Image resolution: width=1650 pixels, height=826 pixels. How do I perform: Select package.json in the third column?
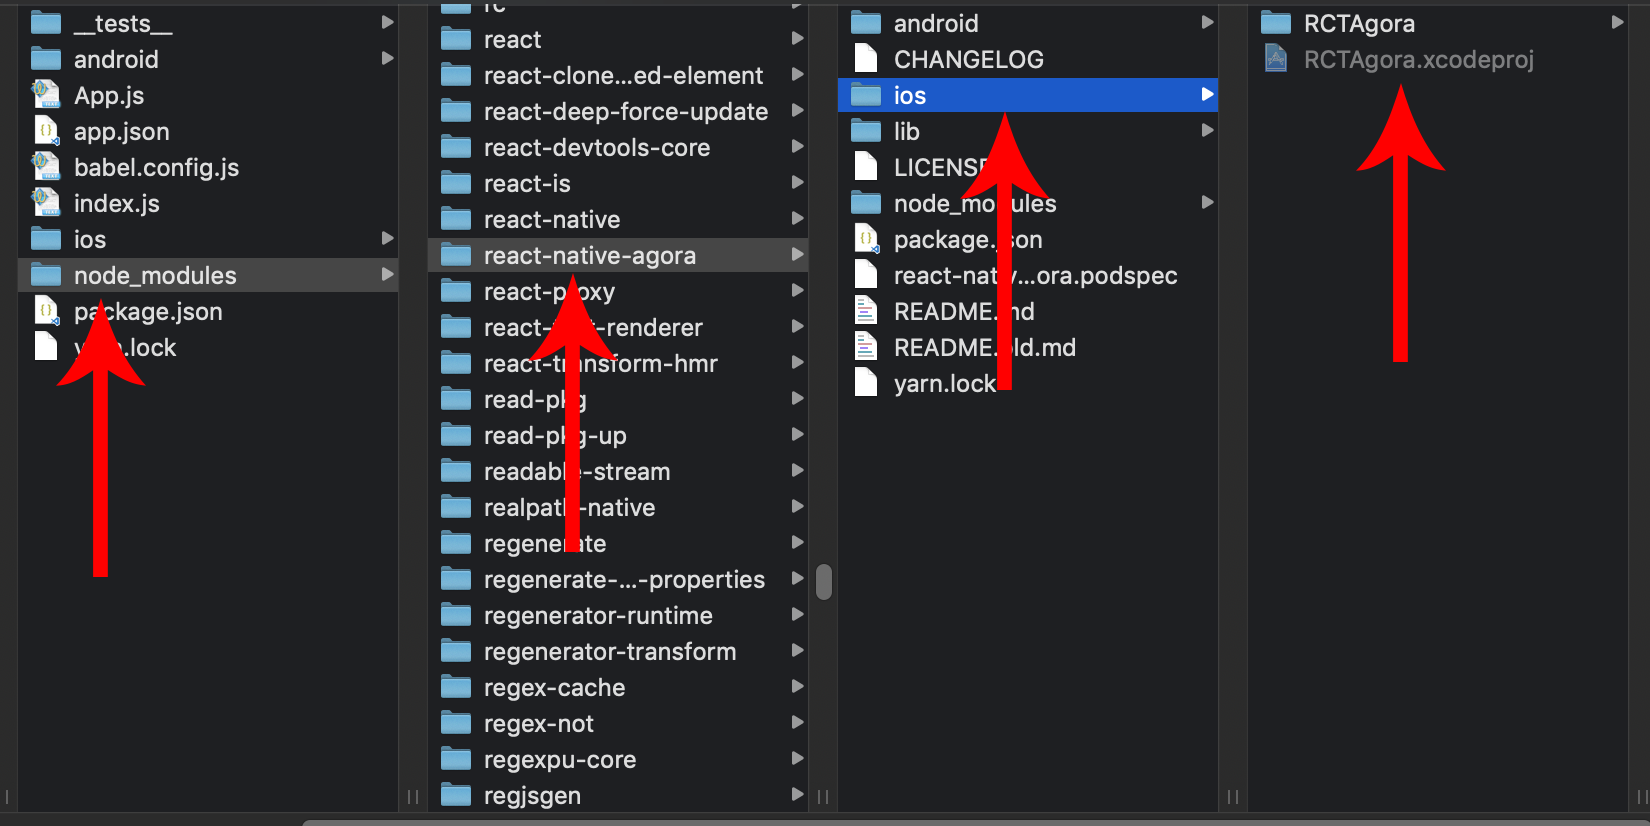[1028, 239]
